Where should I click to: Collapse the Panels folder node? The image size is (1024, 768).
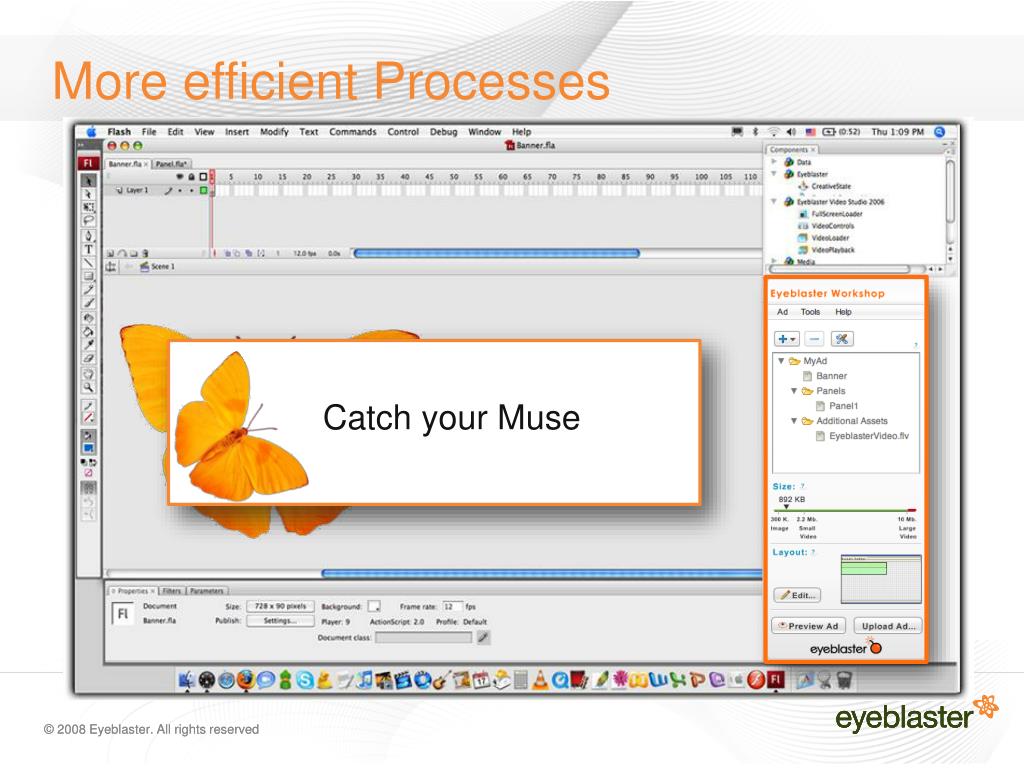click(x=793, y=391)
